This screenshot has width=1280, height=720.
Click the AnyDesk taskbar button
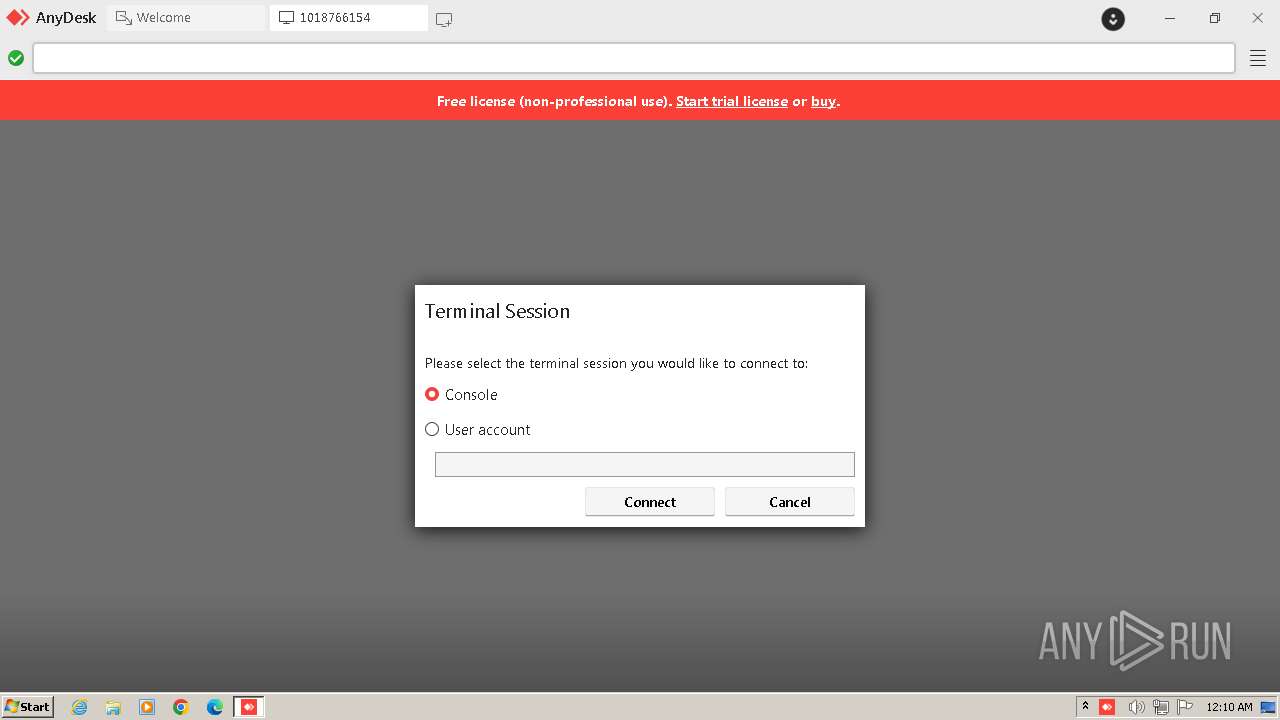[x=249, y=707]
